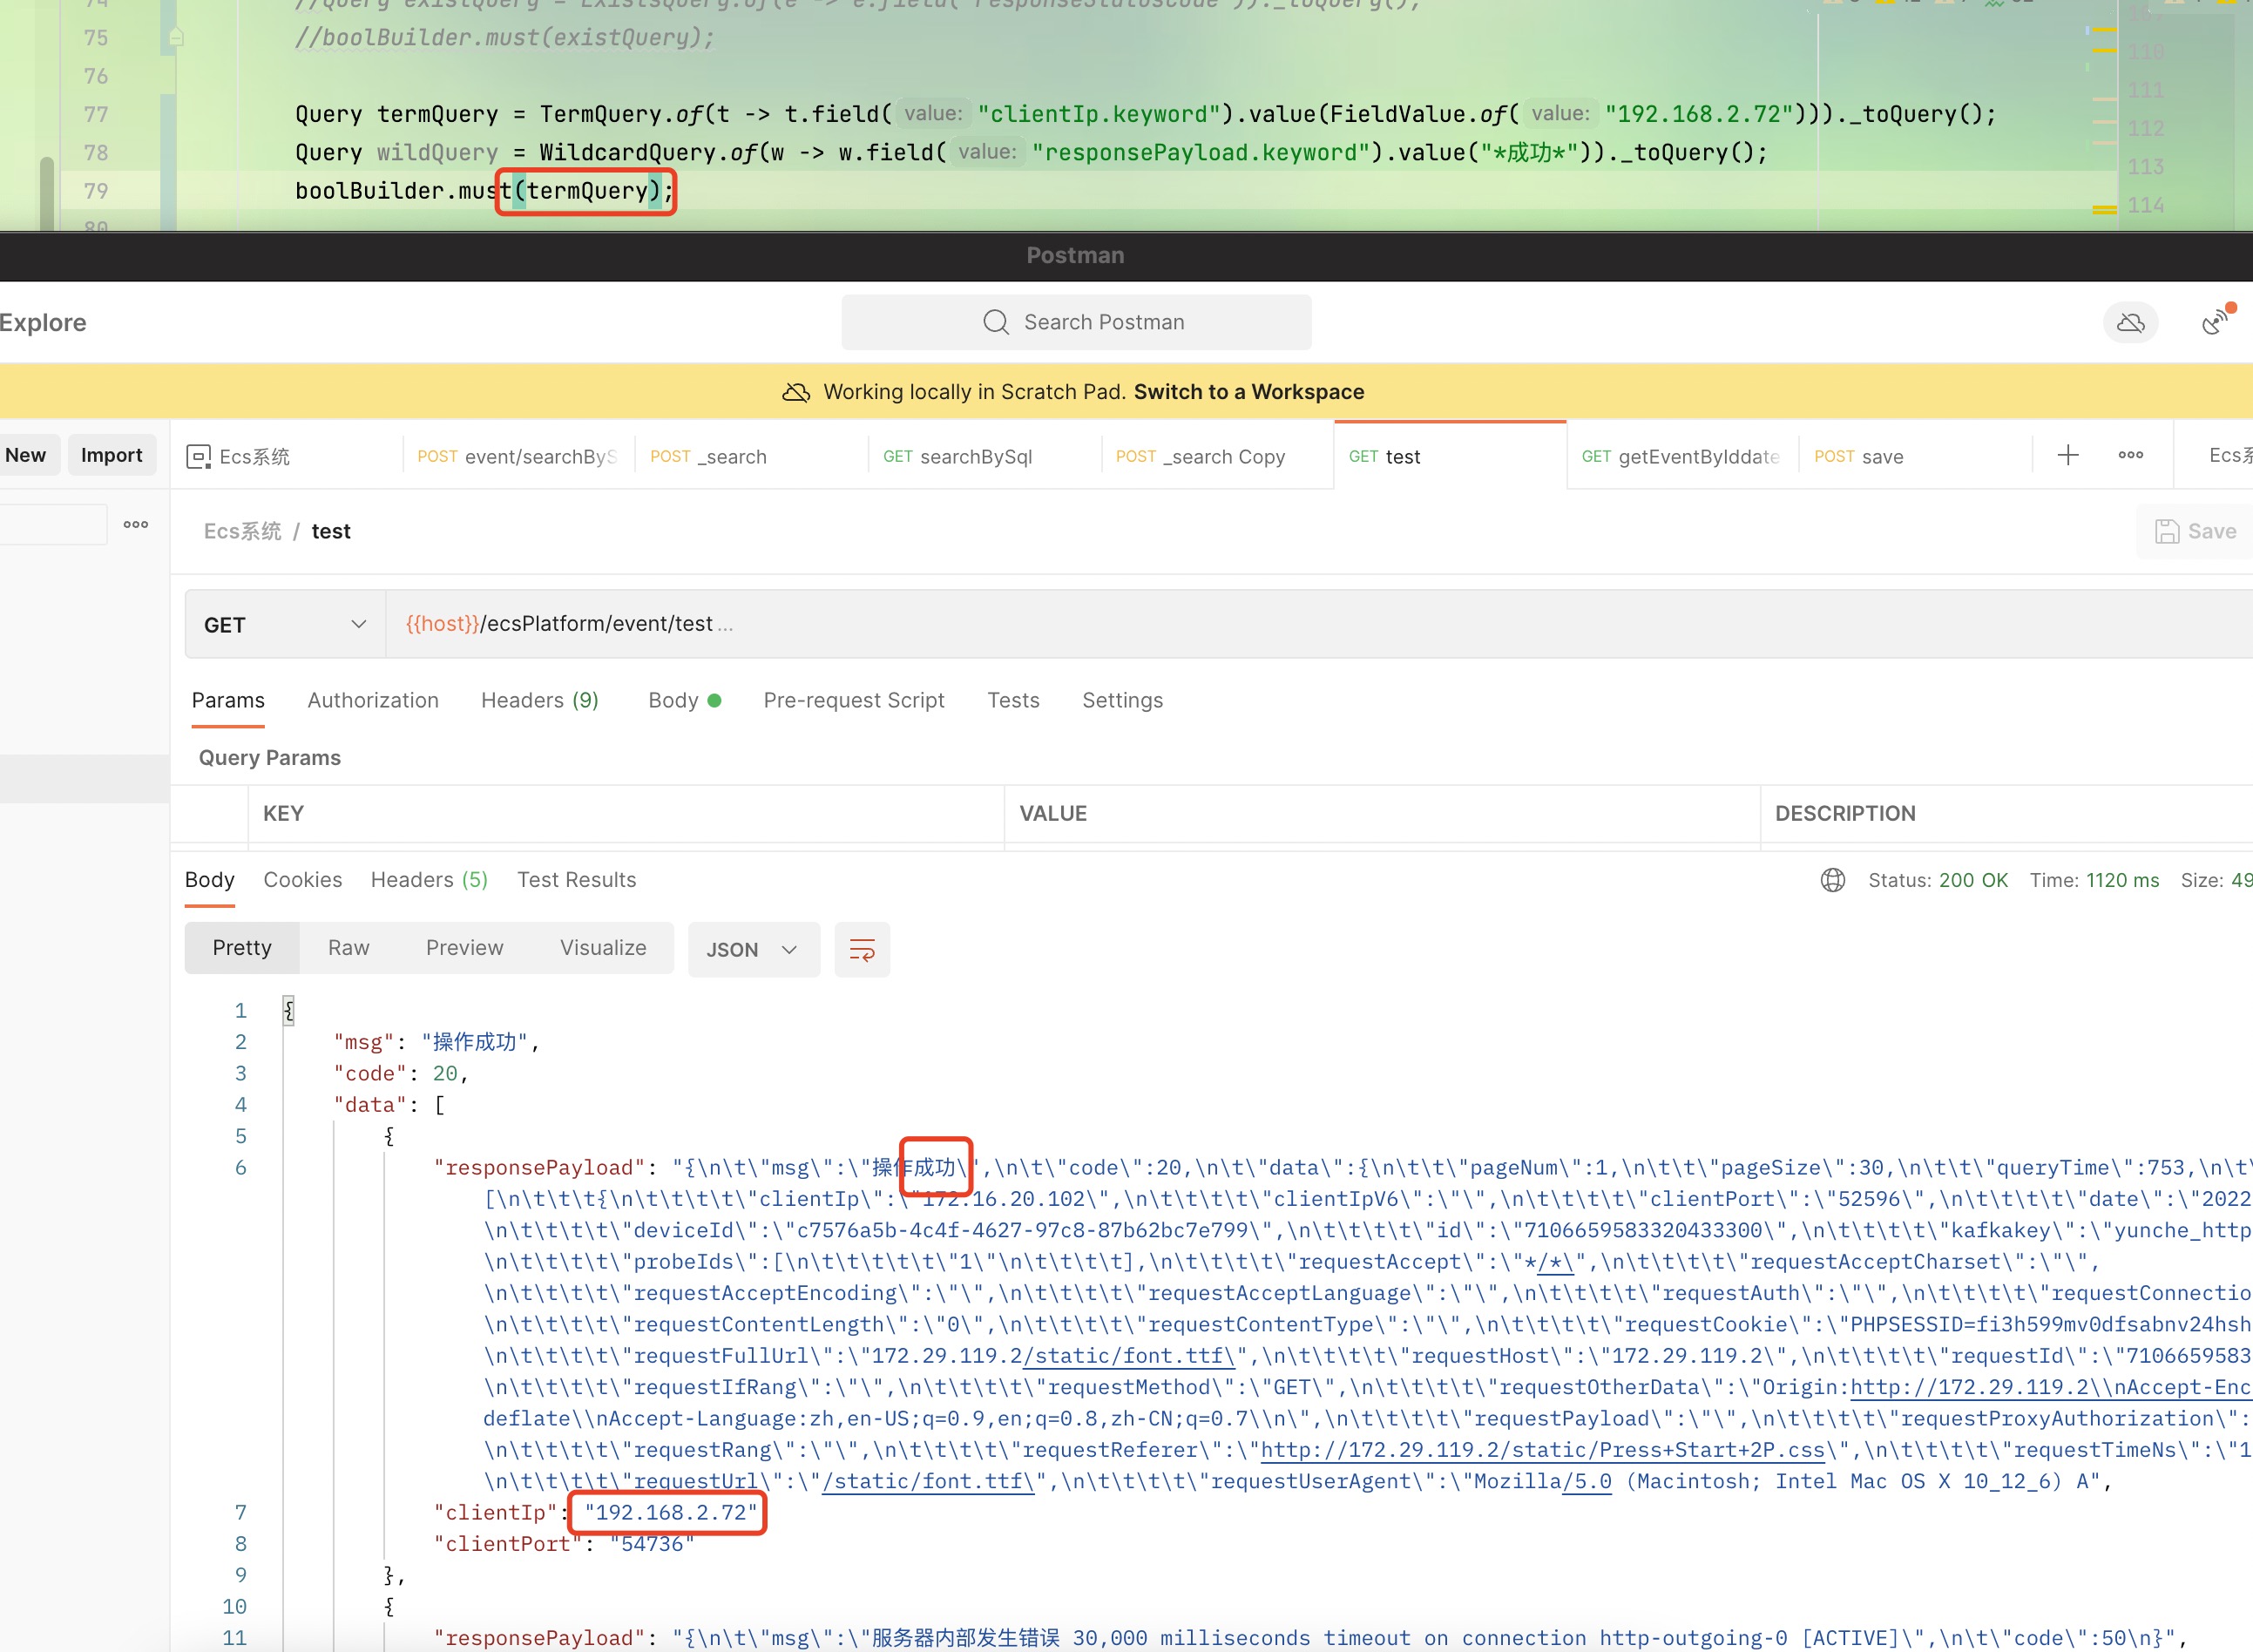Open the request Settings tab
The width and height of the screenshot is (2253, 1652).
point(1122,701)
